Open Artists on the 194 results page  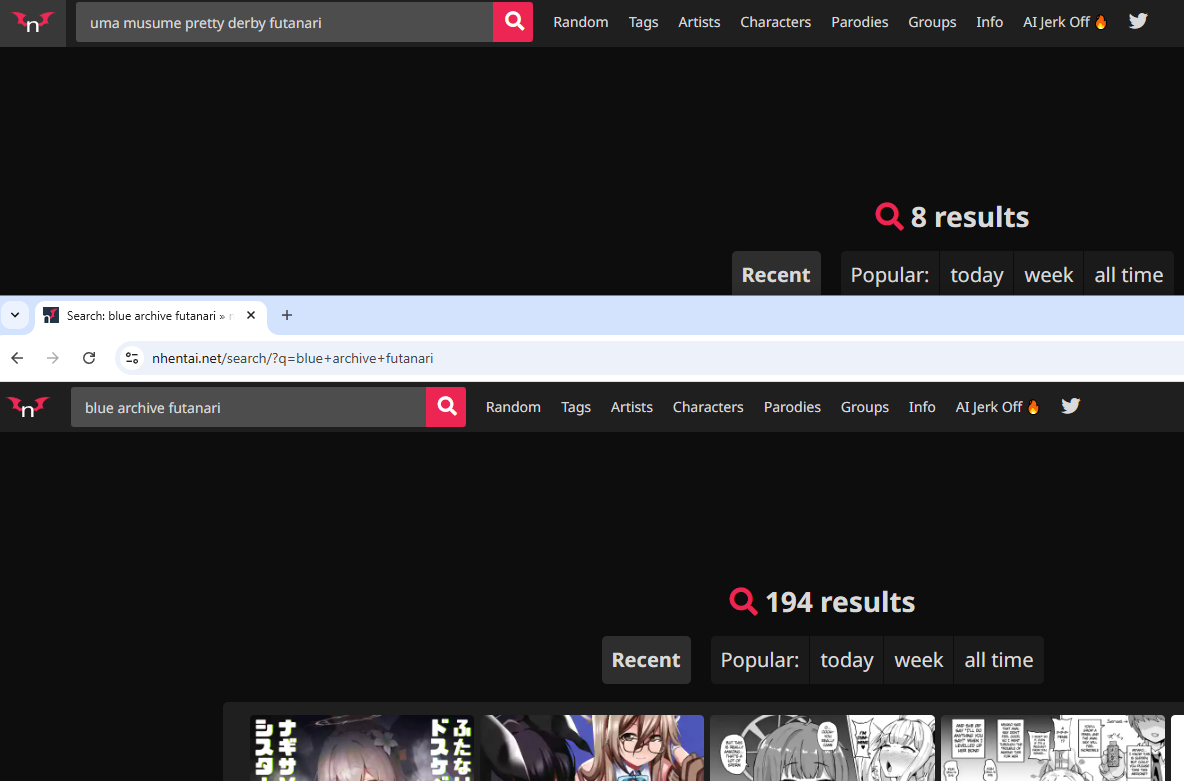pyautogui.click(x=632, y=407)
